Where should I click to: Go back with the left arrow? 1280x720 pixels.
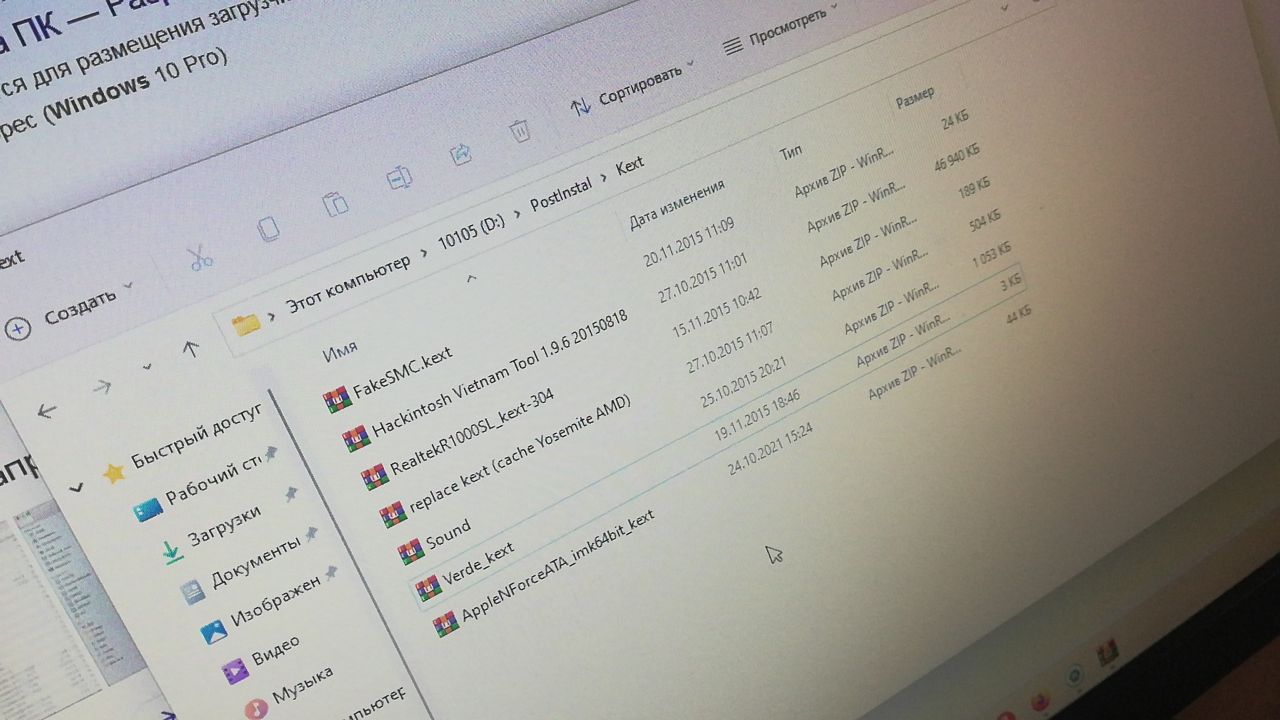pyautogui.click(x=47, y=410)
